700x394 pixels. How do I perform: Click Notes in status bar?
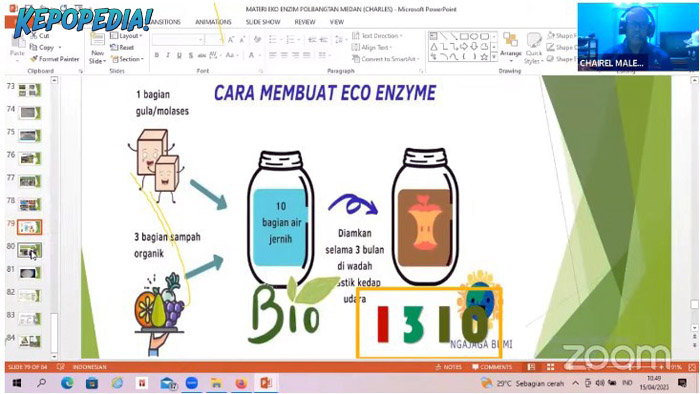coord(449,367)
